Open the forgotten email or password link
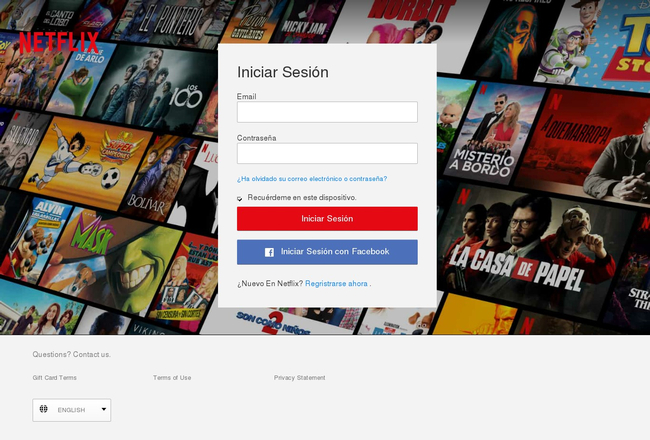Screen dimensions: 650x440 312,179
